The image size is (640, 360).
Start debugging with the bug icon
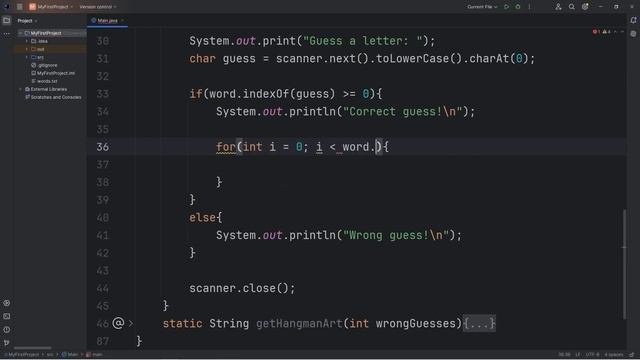[x=518, y=7]
